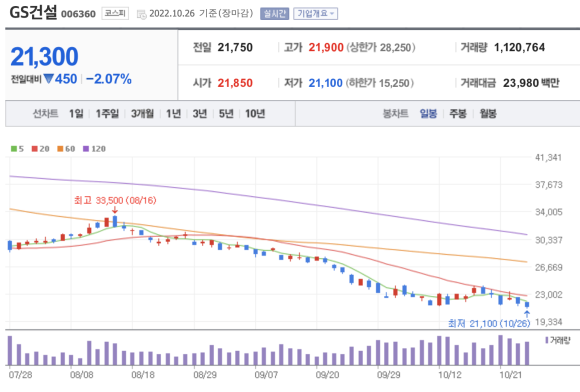Click the red 20-day moving average legend
The image size is (580, 392).
tap(40, 149)
